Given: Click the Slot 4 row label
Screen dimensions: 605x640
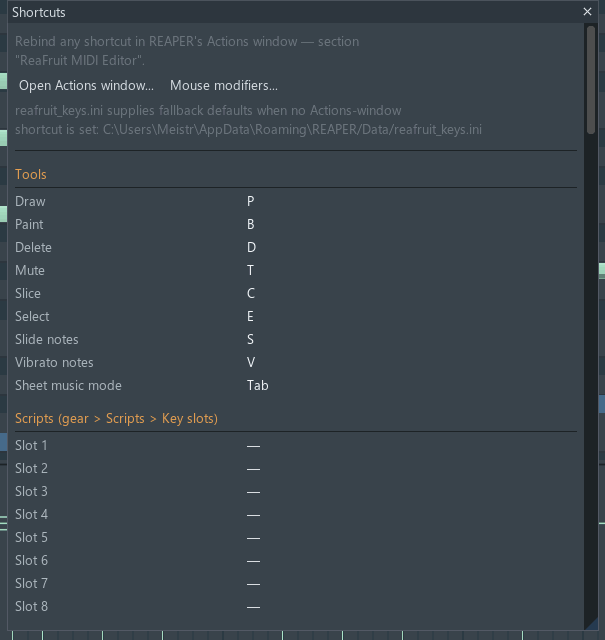Looking at the screenshot, I should click(x=31, y=515).
